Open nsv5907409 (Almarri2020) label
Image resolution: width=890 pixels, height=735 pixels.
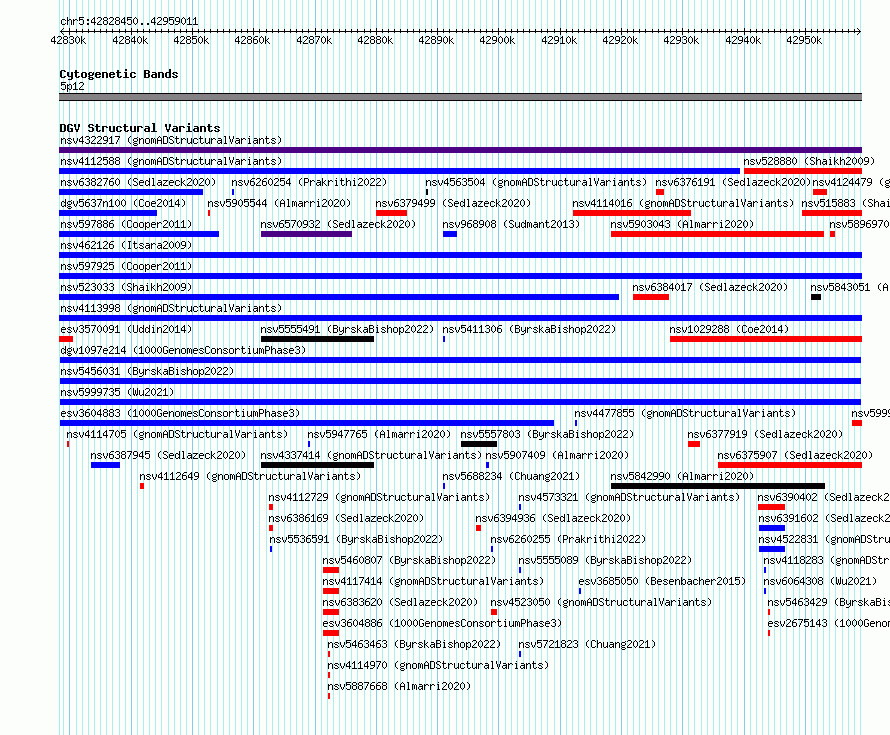tap(557, 455)
